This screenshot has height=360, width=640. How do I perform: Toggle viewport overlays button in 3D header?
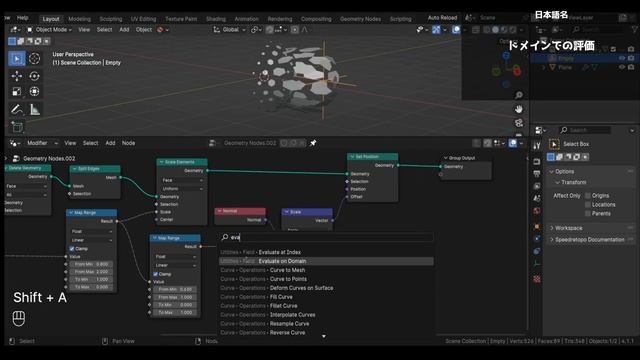[456, 30]
